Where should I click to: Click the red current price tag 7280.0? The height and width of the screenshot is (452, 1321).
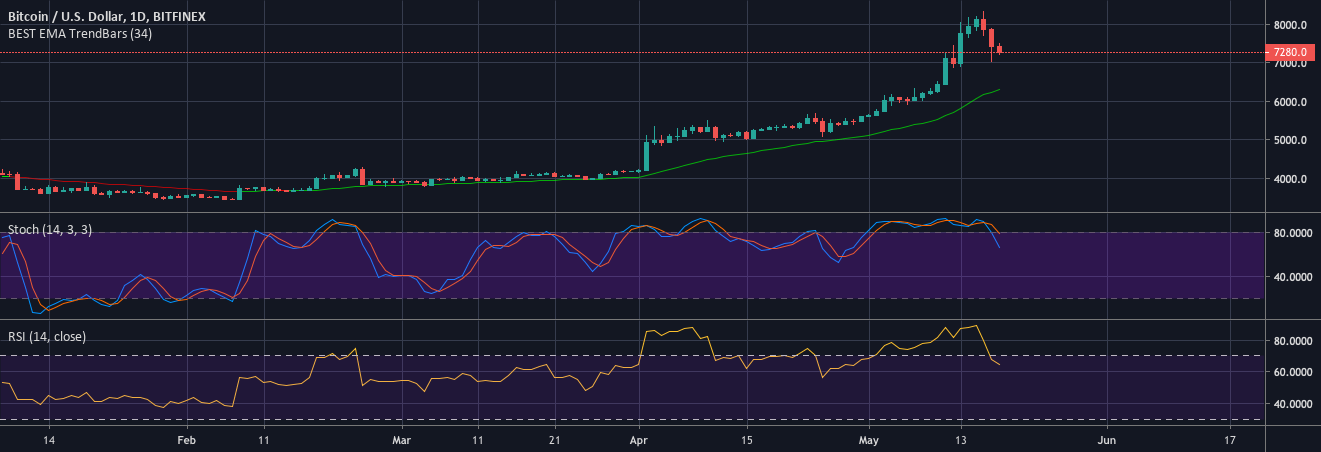[x=1289, y=52]
